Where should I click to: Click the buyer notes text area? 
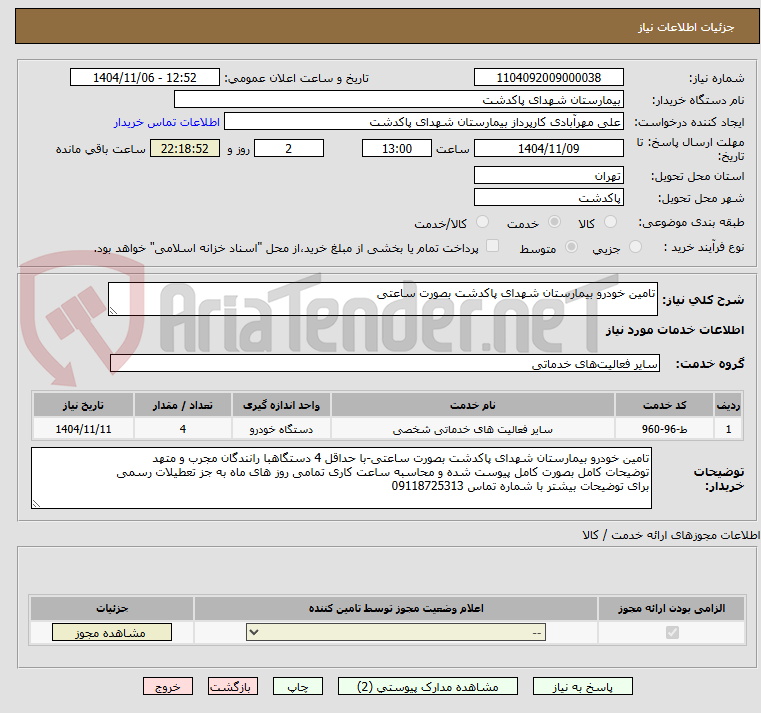pos(341,478)
